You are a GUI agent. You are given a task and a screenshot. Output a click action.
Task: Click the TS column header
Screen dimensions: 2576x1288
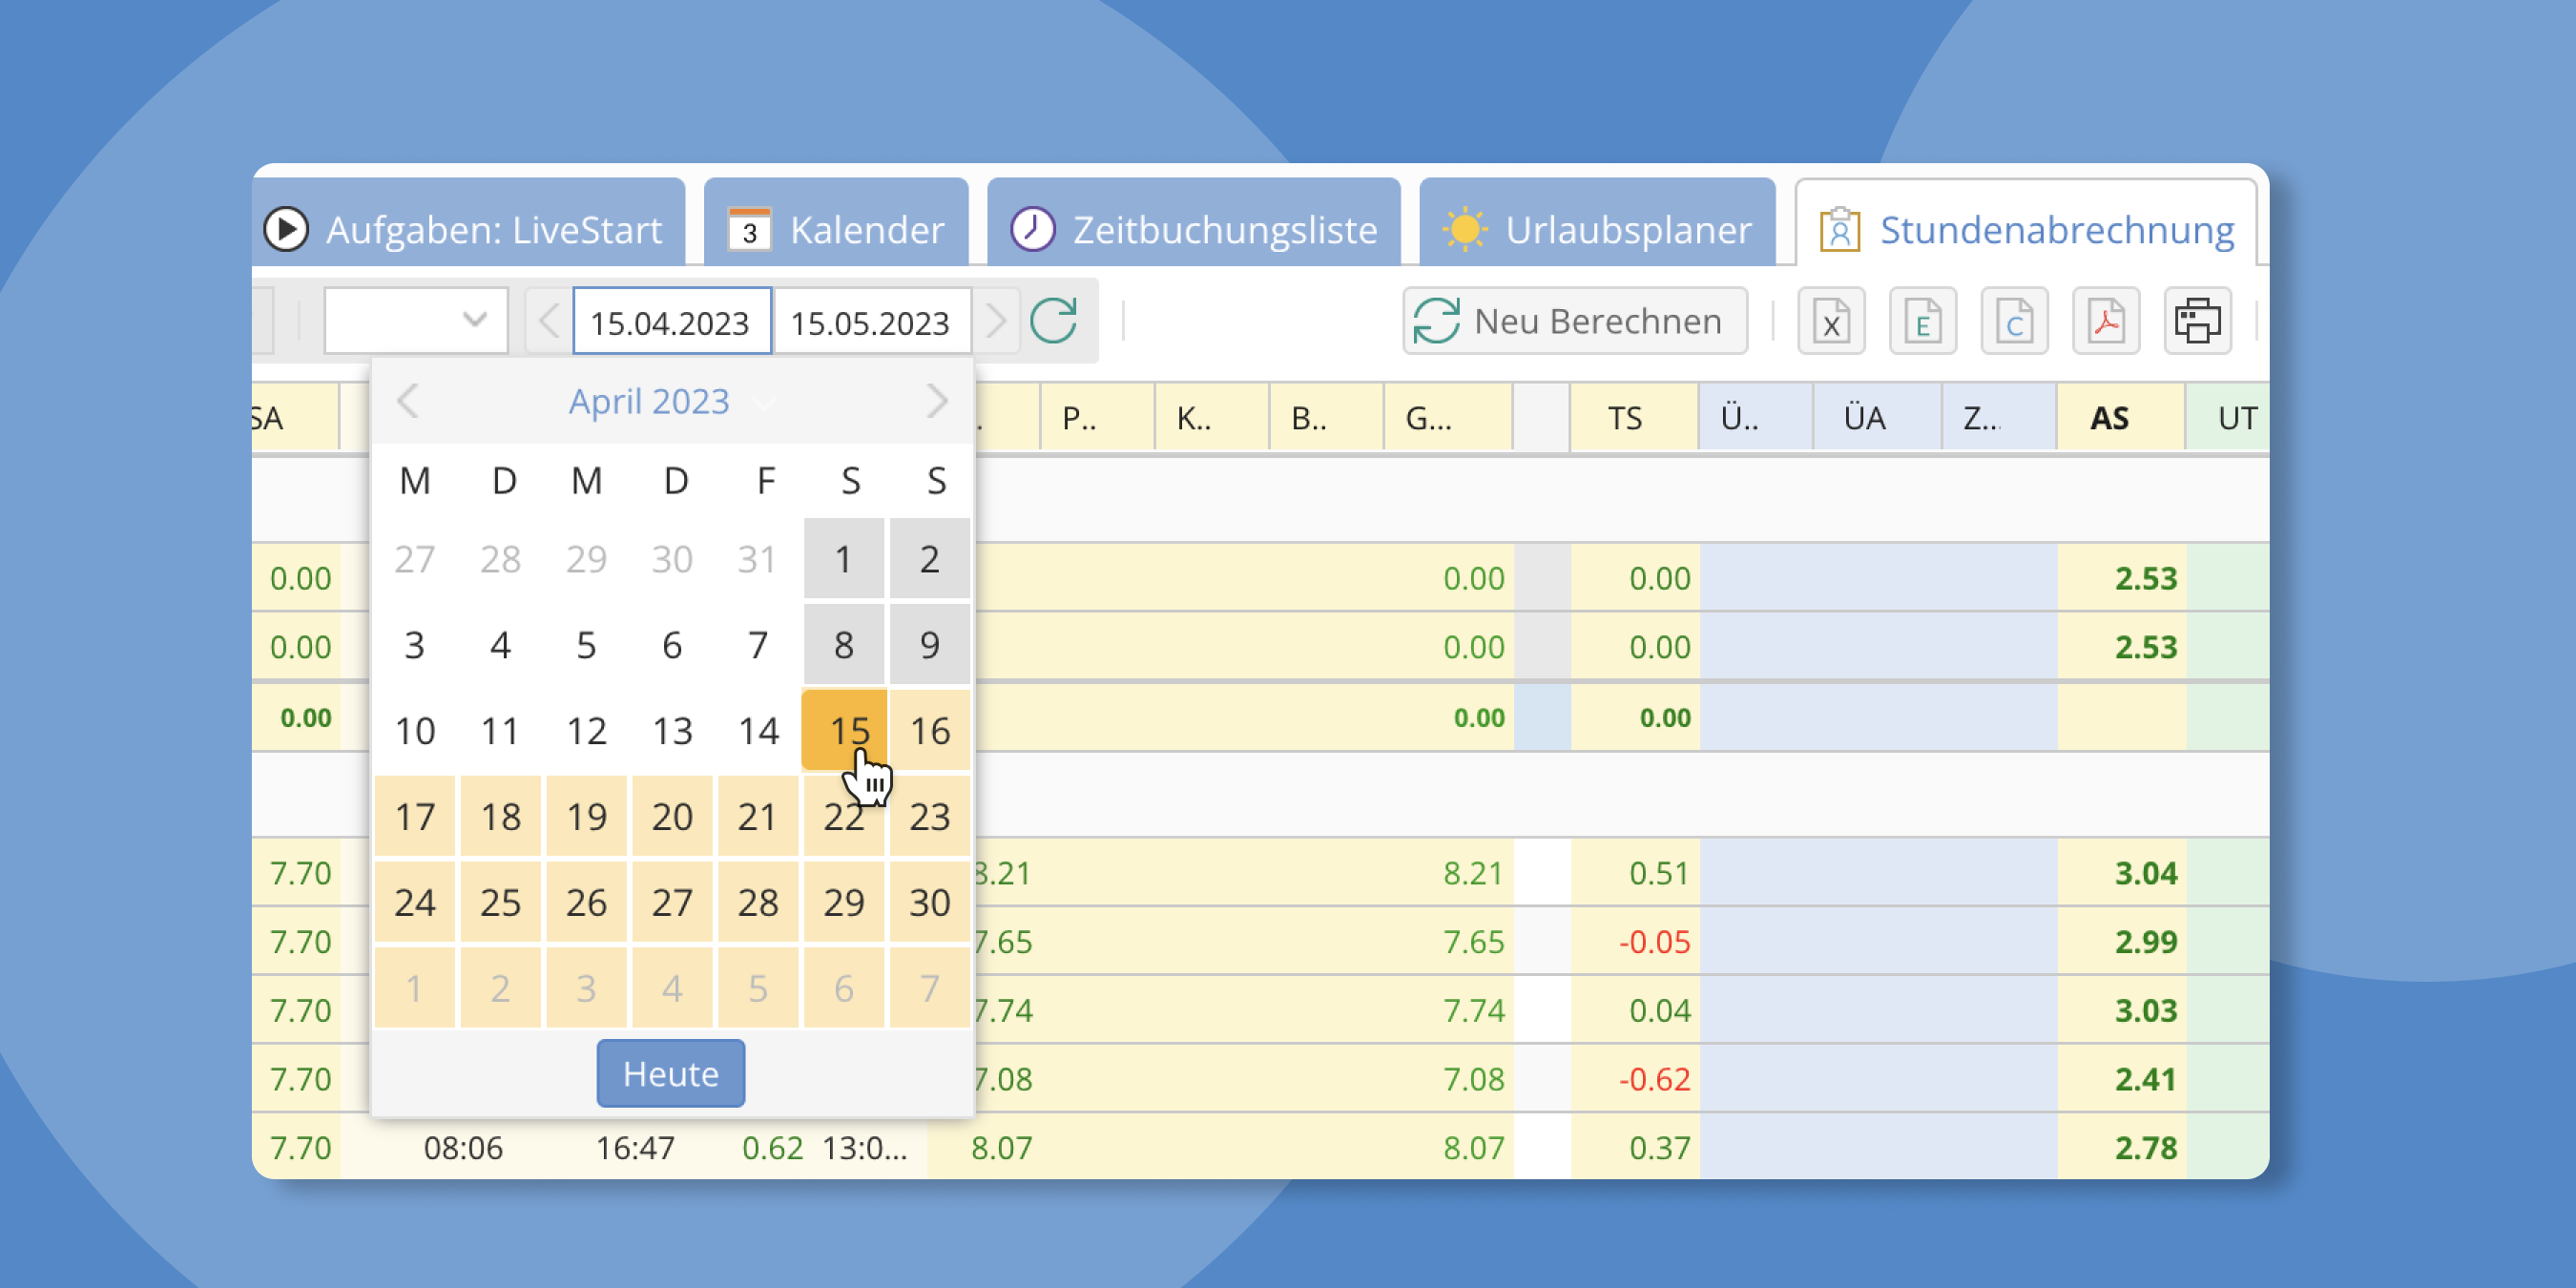[1634, 417]
